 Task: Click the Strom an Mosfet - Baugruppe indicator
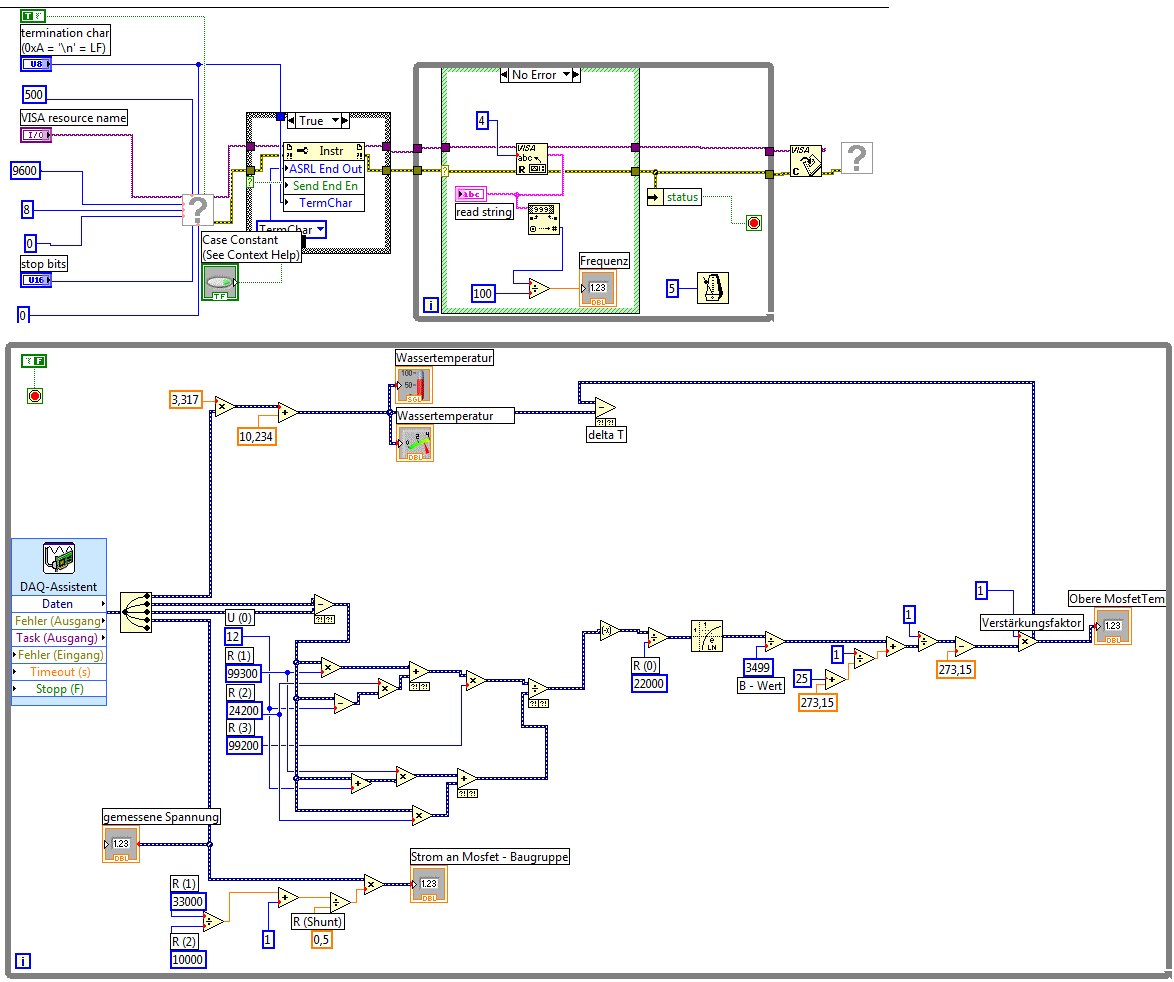[x=429, y=884]
